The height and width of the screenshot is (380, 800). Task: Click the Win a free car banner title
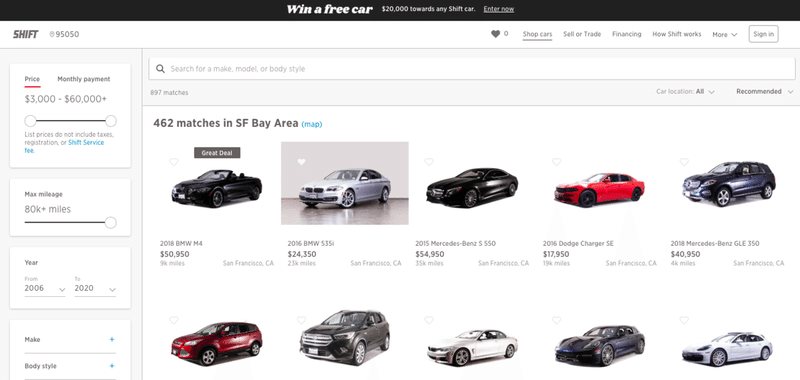[x=329, y=9]
